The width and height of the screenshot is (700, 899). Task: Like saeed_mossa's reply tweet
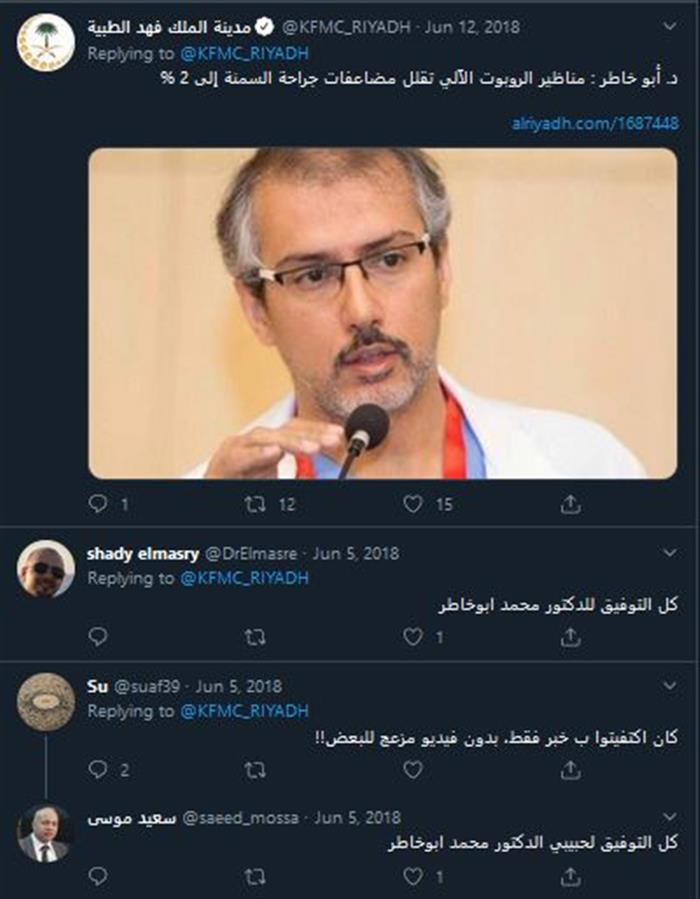(413, 875)
